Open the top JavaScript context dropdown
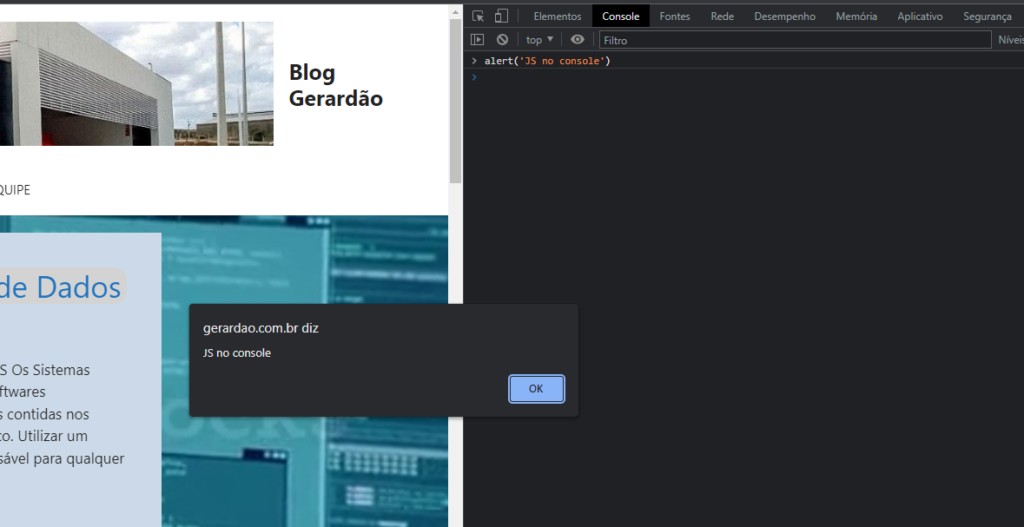 (x=540, y=40)
